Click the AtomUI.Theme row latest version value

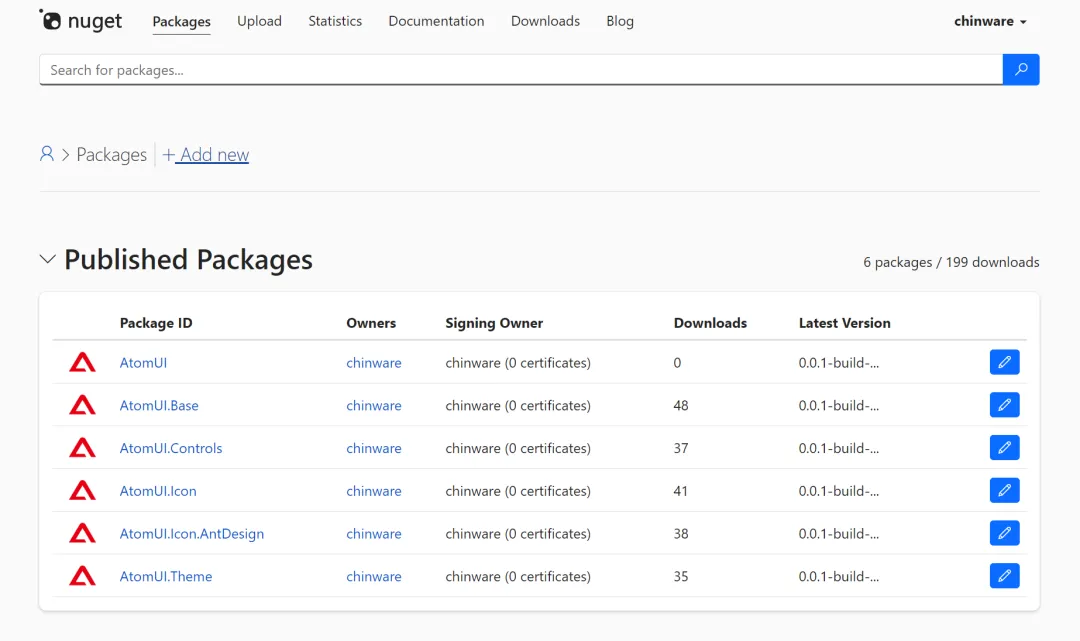click(838, 576)
